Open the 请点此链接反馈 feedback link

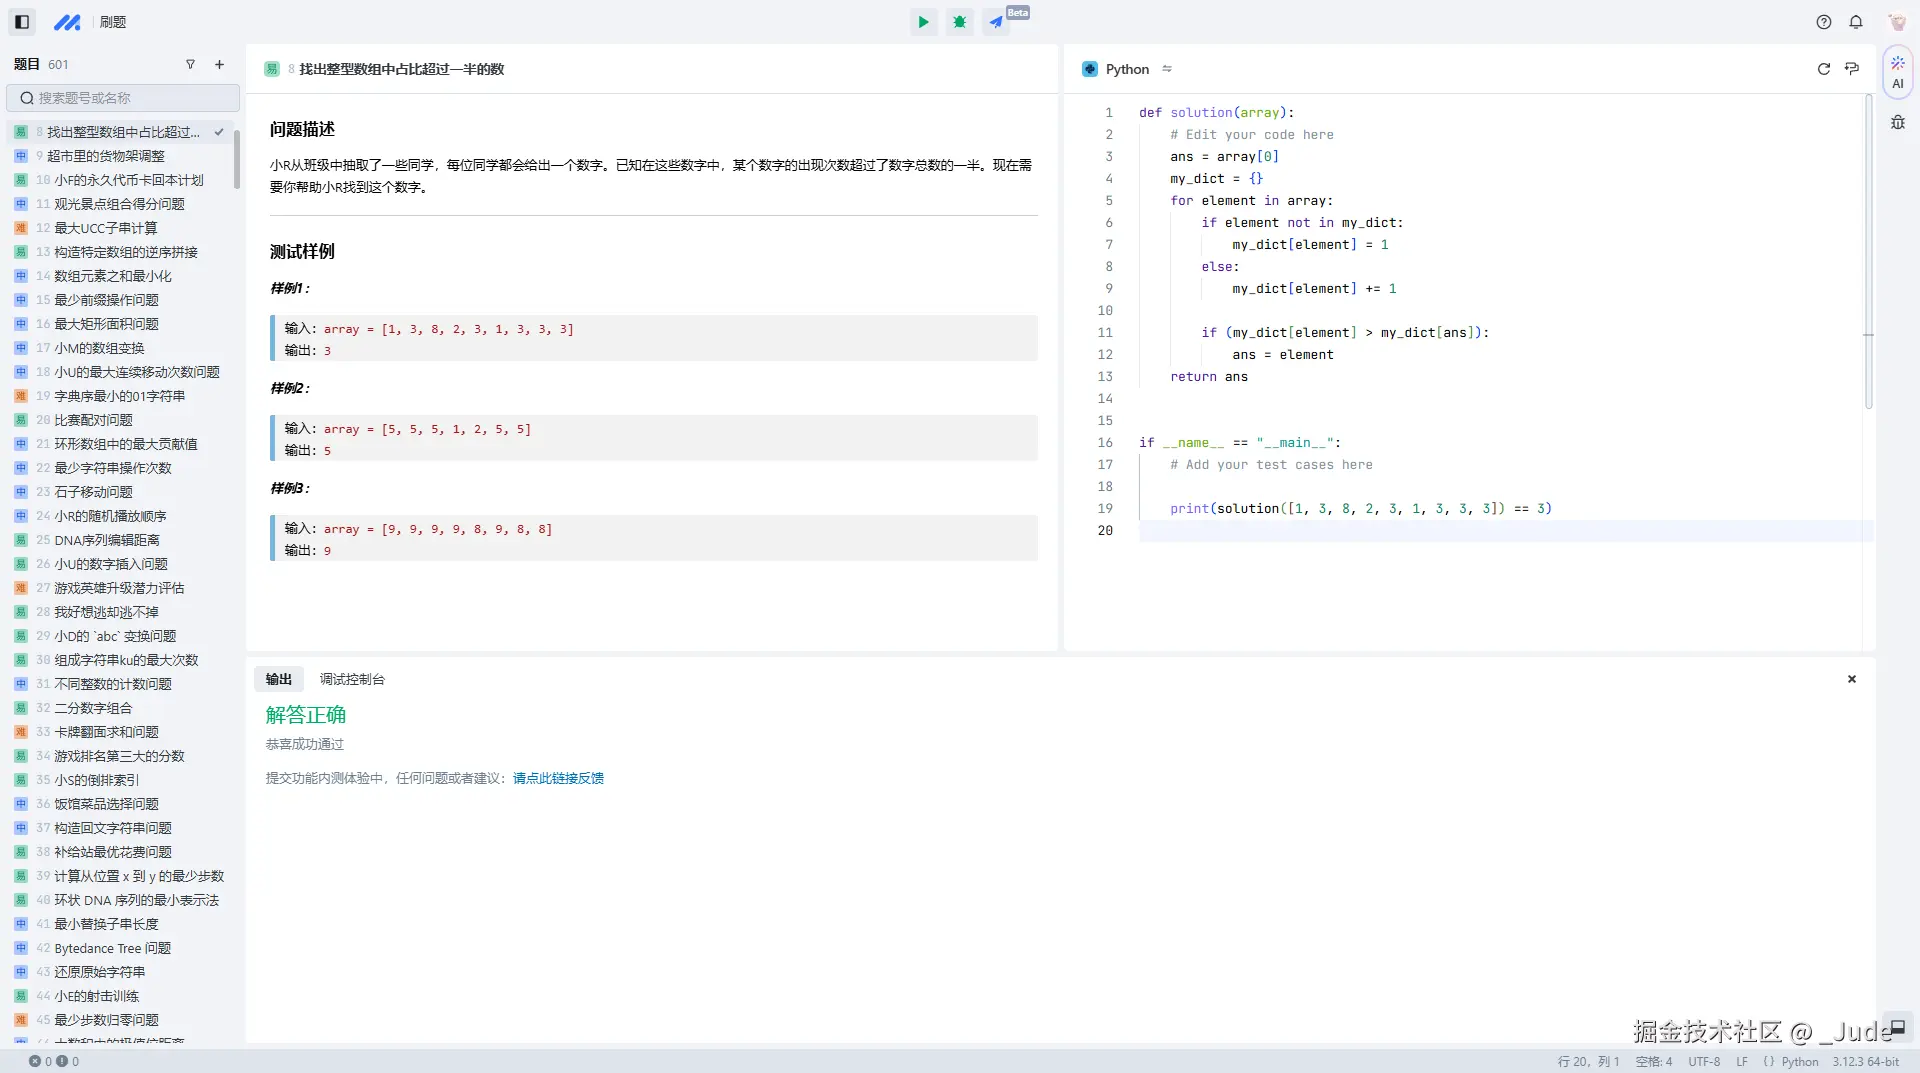(x=558, y=778)
